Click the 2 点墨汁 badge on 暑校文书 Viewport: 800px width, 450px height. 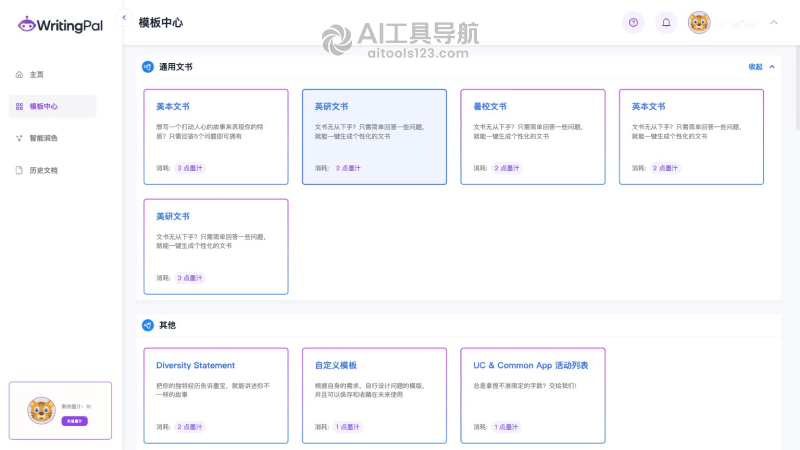click(x=507, y=168)
